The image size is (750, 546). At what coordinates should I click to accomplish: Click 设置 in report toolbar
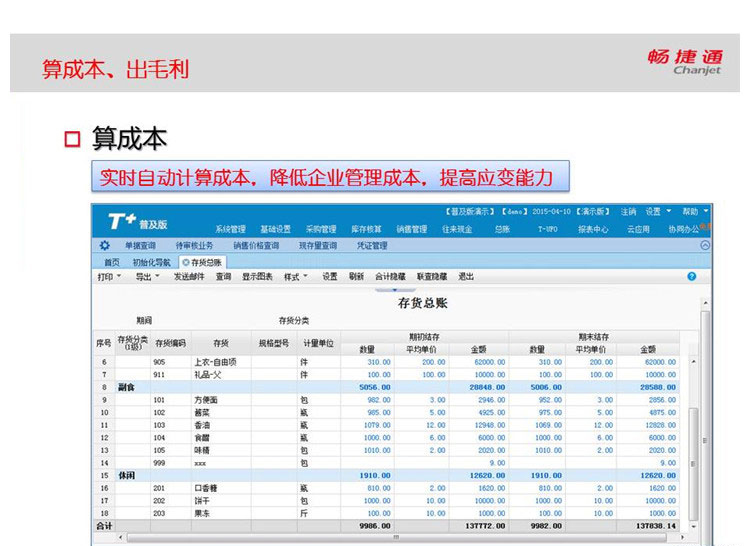point(330,277)
